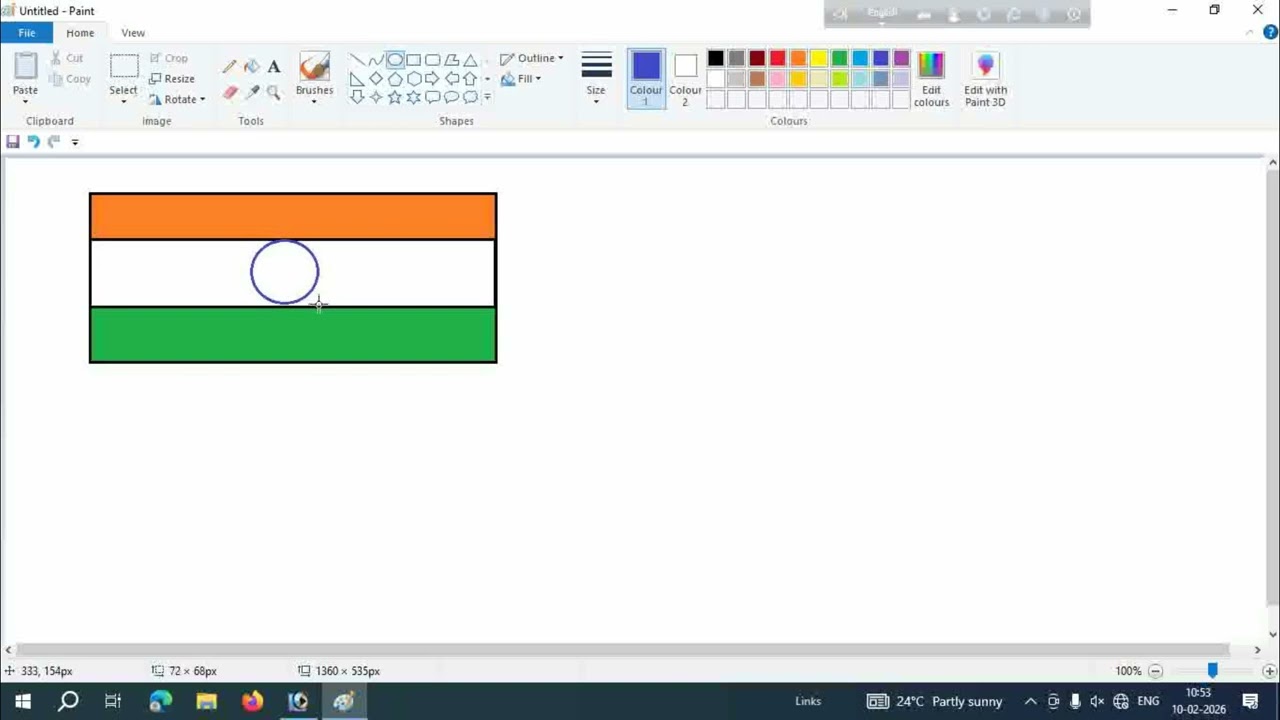The image size is (1280, 720).
Task: Choose the Hexagon shape
Action: tap(413, 79)
